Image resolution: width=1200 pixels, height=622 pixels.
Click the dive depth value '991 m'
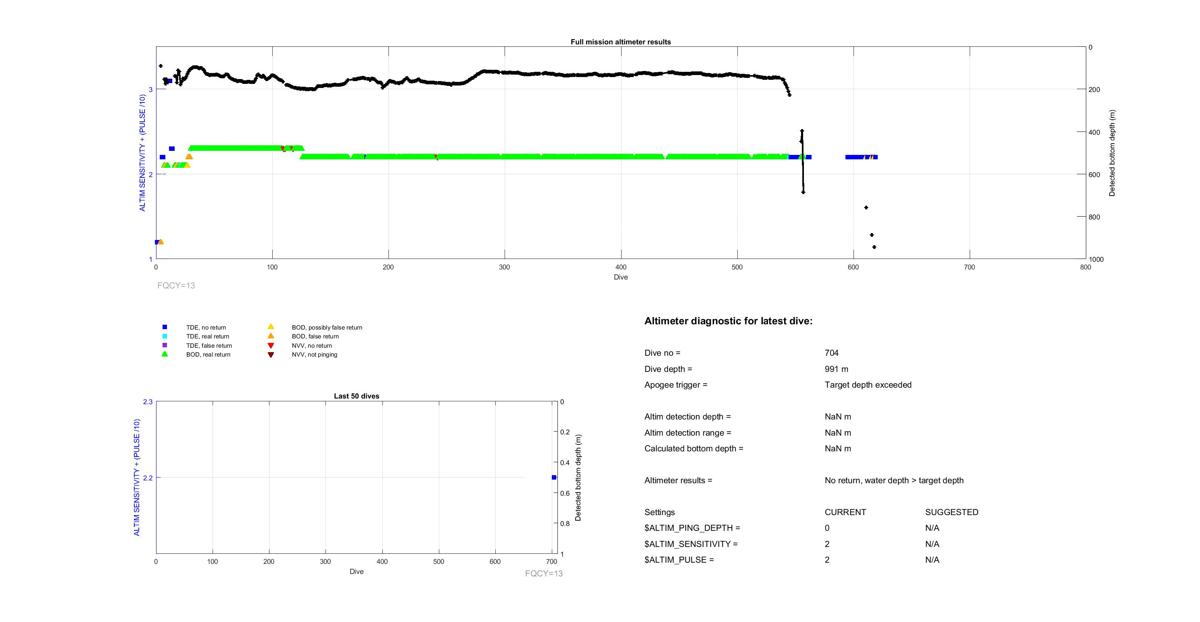[837, 369]
